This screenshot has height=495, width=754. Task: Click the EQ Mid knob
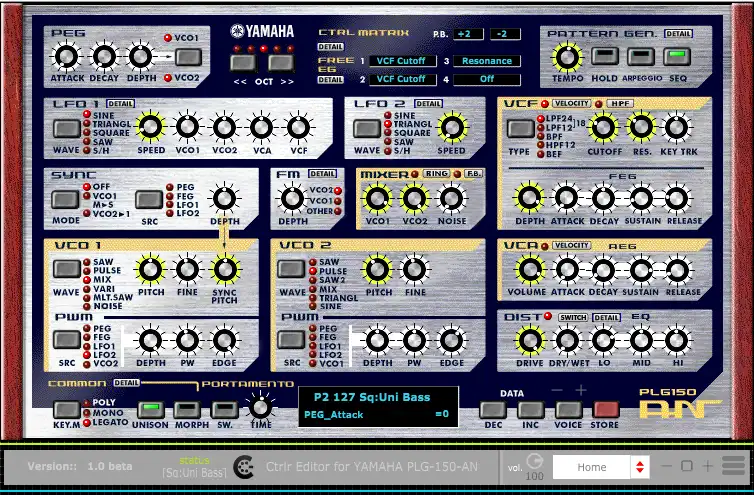pyautogui.click(x=641, y=340)
